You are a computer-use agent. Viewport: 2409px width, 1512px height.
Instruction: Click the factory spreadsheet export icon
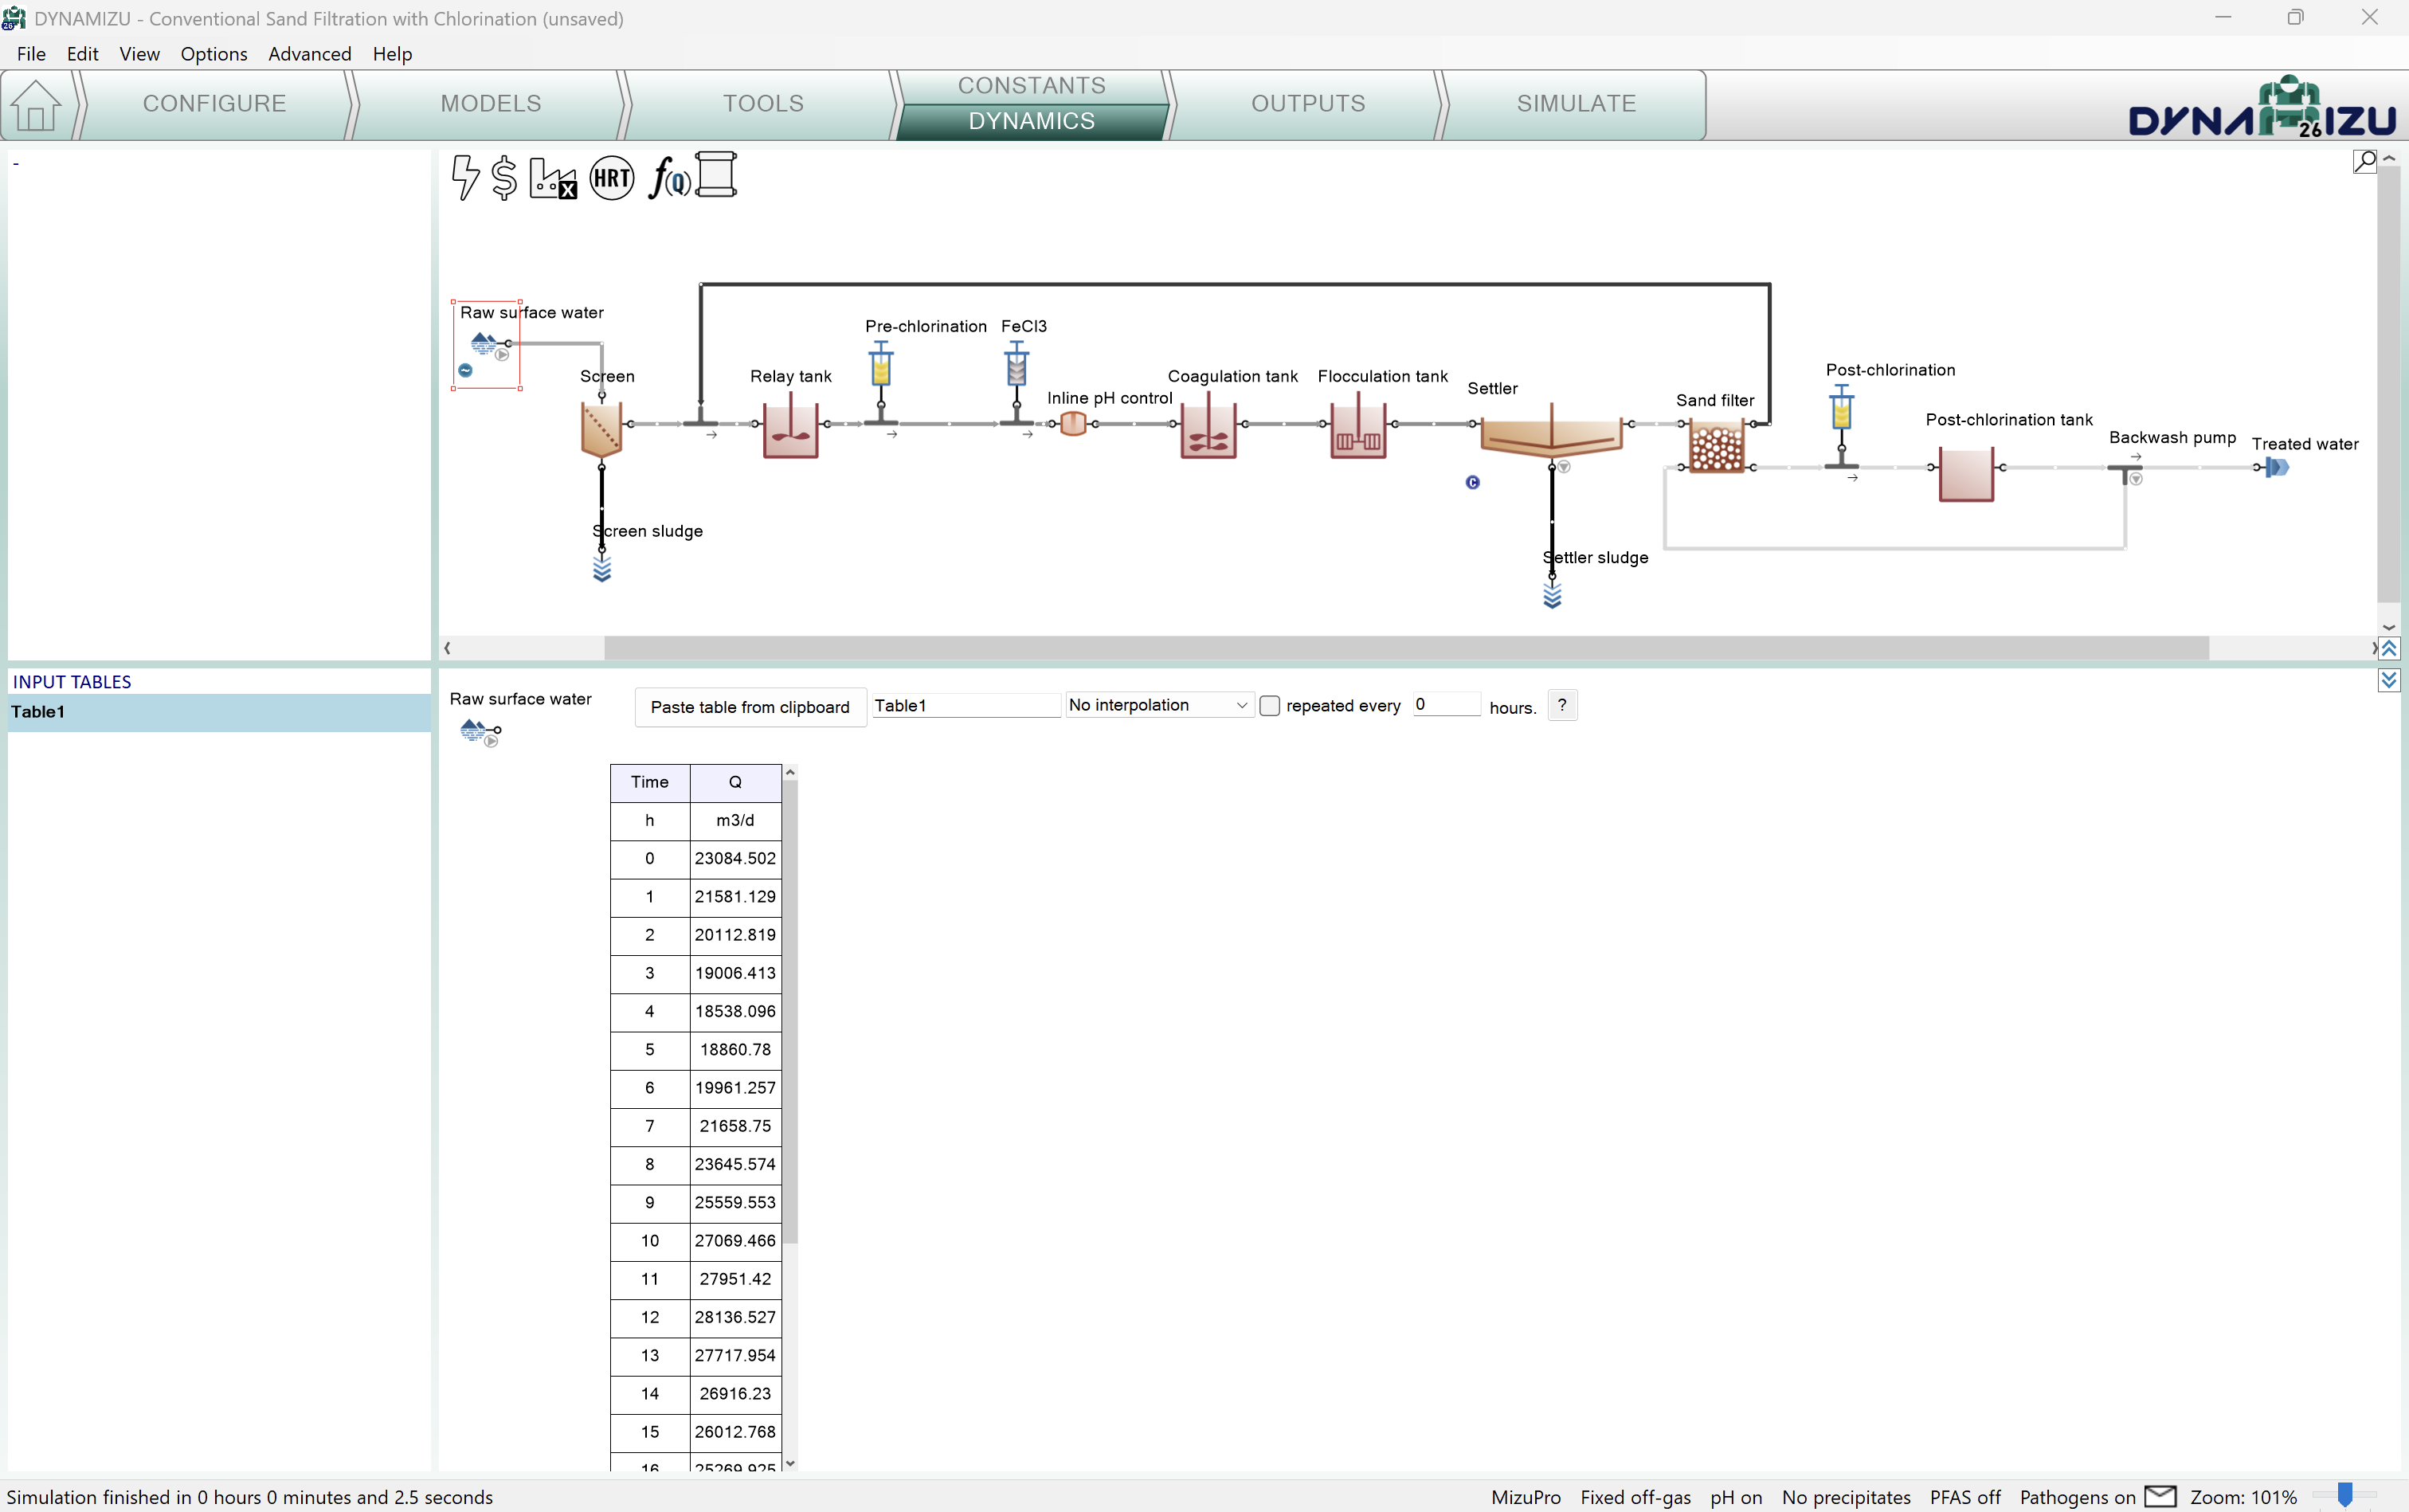(553, 177)
